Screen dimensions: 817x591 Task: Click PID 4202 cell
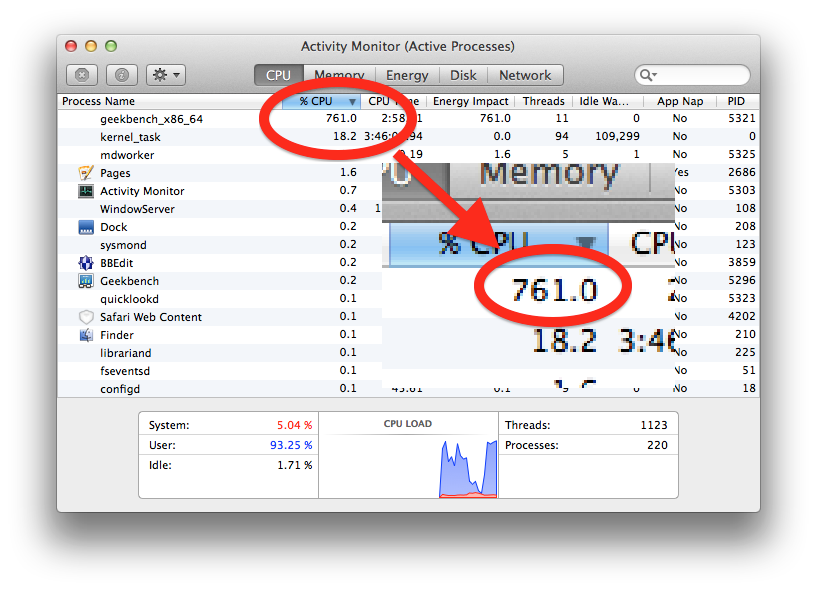[741, 316]
